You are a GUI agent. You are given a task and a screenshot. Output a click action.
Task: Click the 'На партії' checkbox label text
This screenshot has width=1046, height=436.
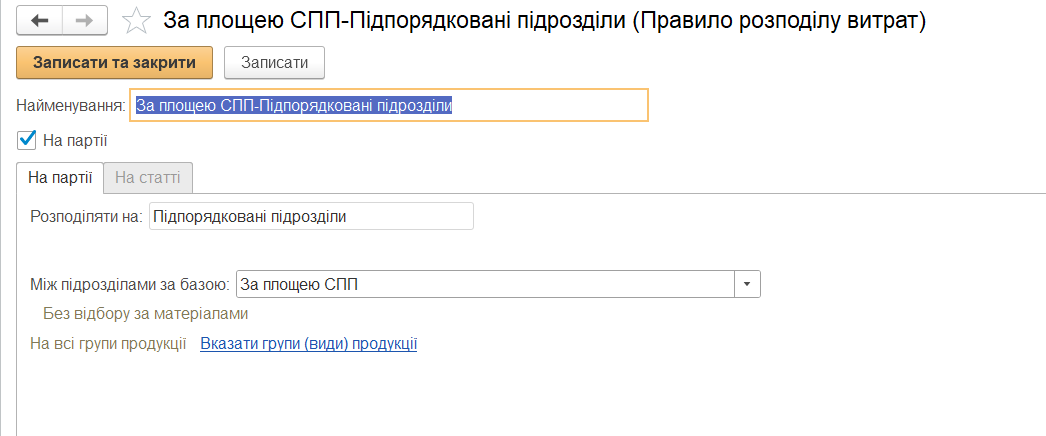tap(75, 140)
